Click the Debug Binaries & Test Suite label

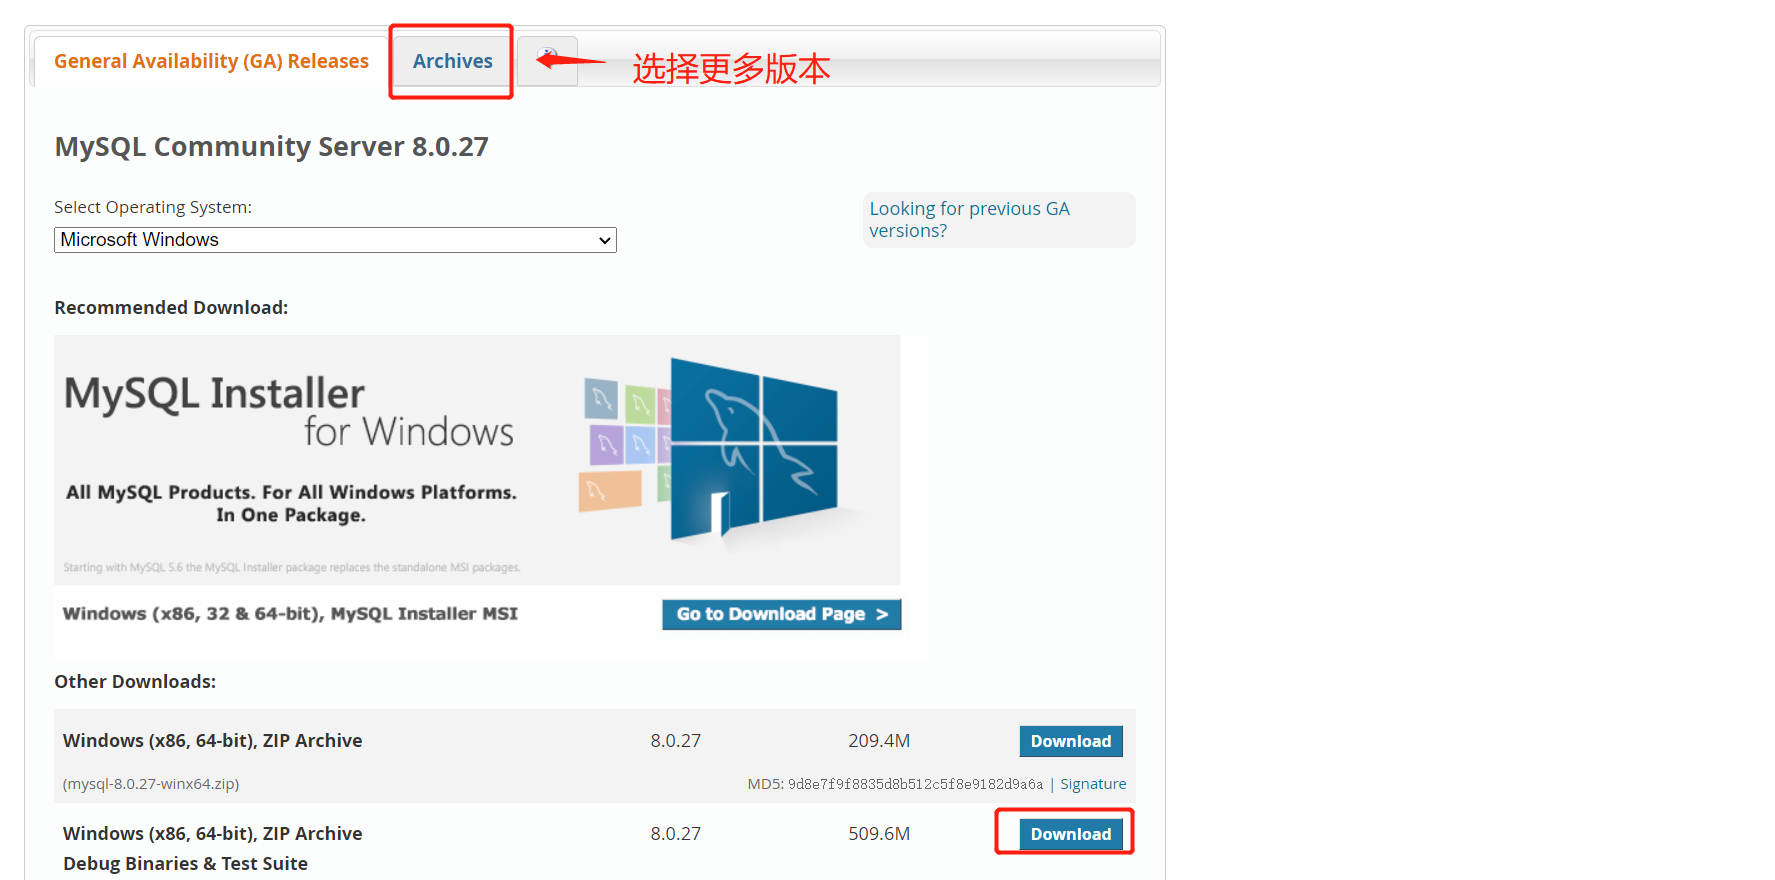(x=185, y=864)
